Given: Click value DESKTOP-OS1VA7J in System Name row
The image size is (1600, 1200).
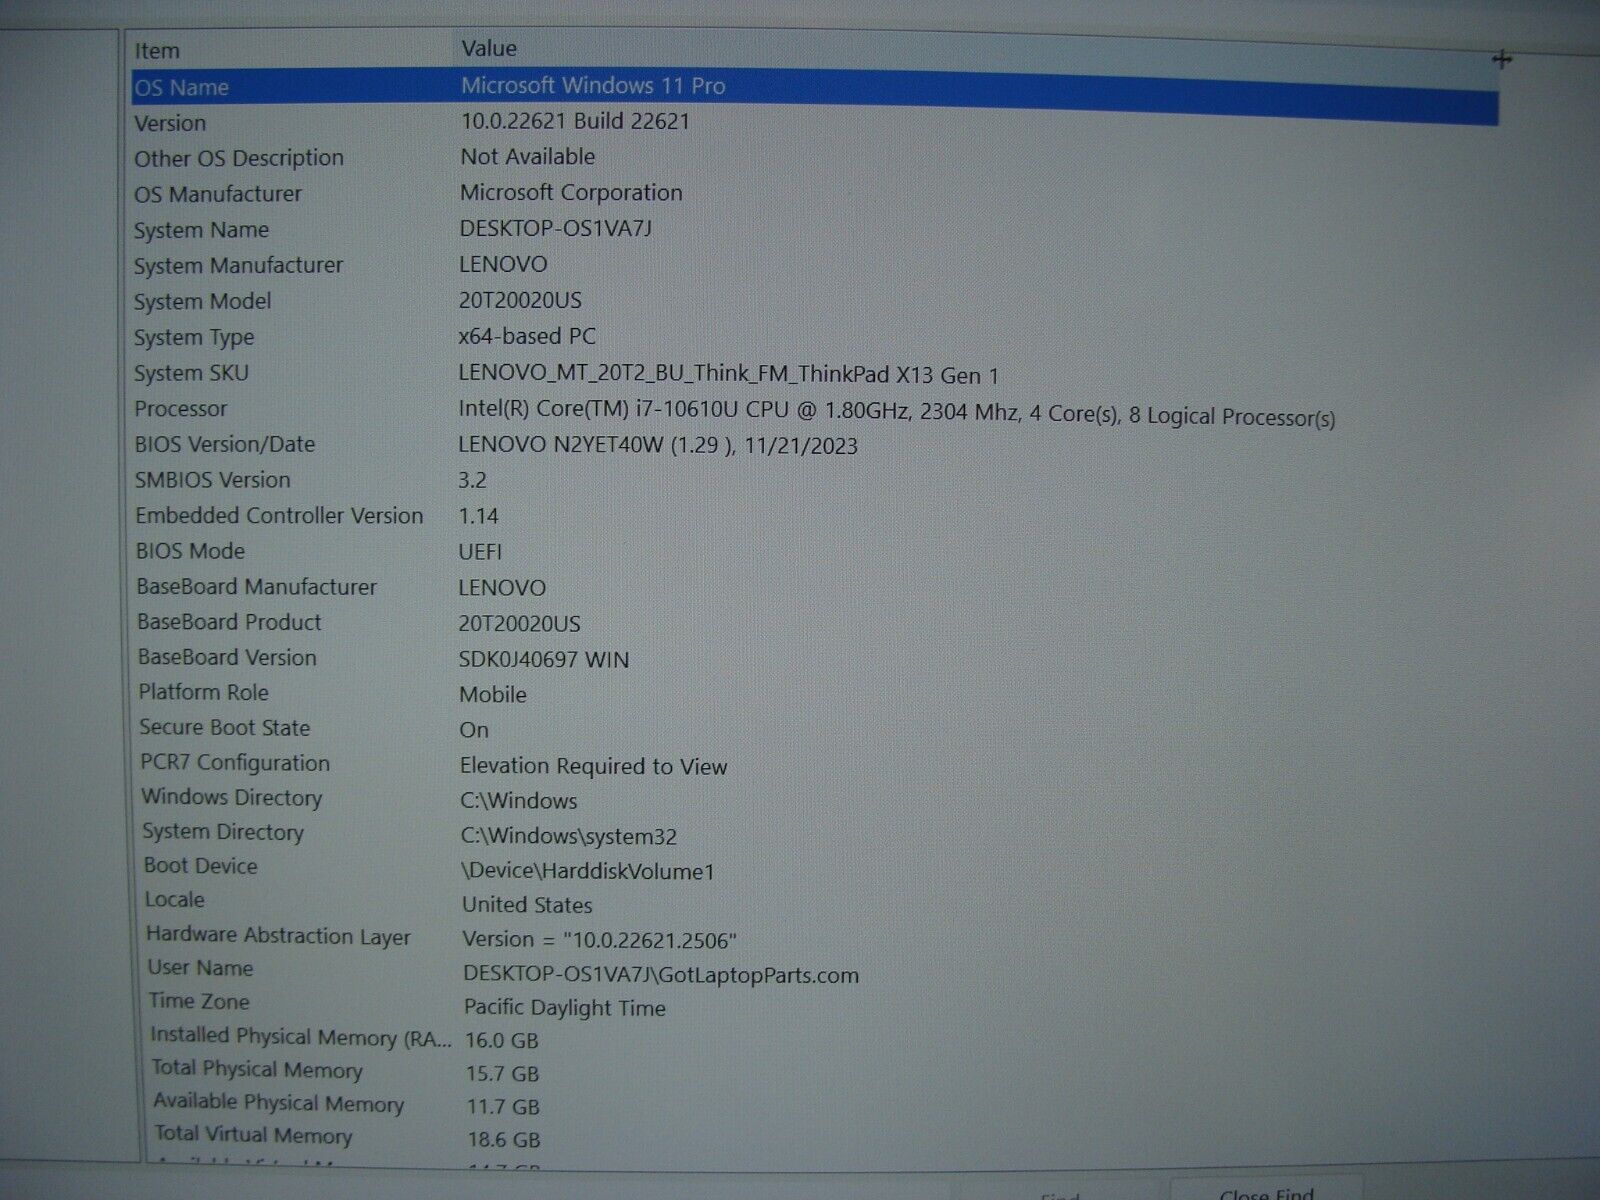Looking at the screenshot, I should (555, 228).
